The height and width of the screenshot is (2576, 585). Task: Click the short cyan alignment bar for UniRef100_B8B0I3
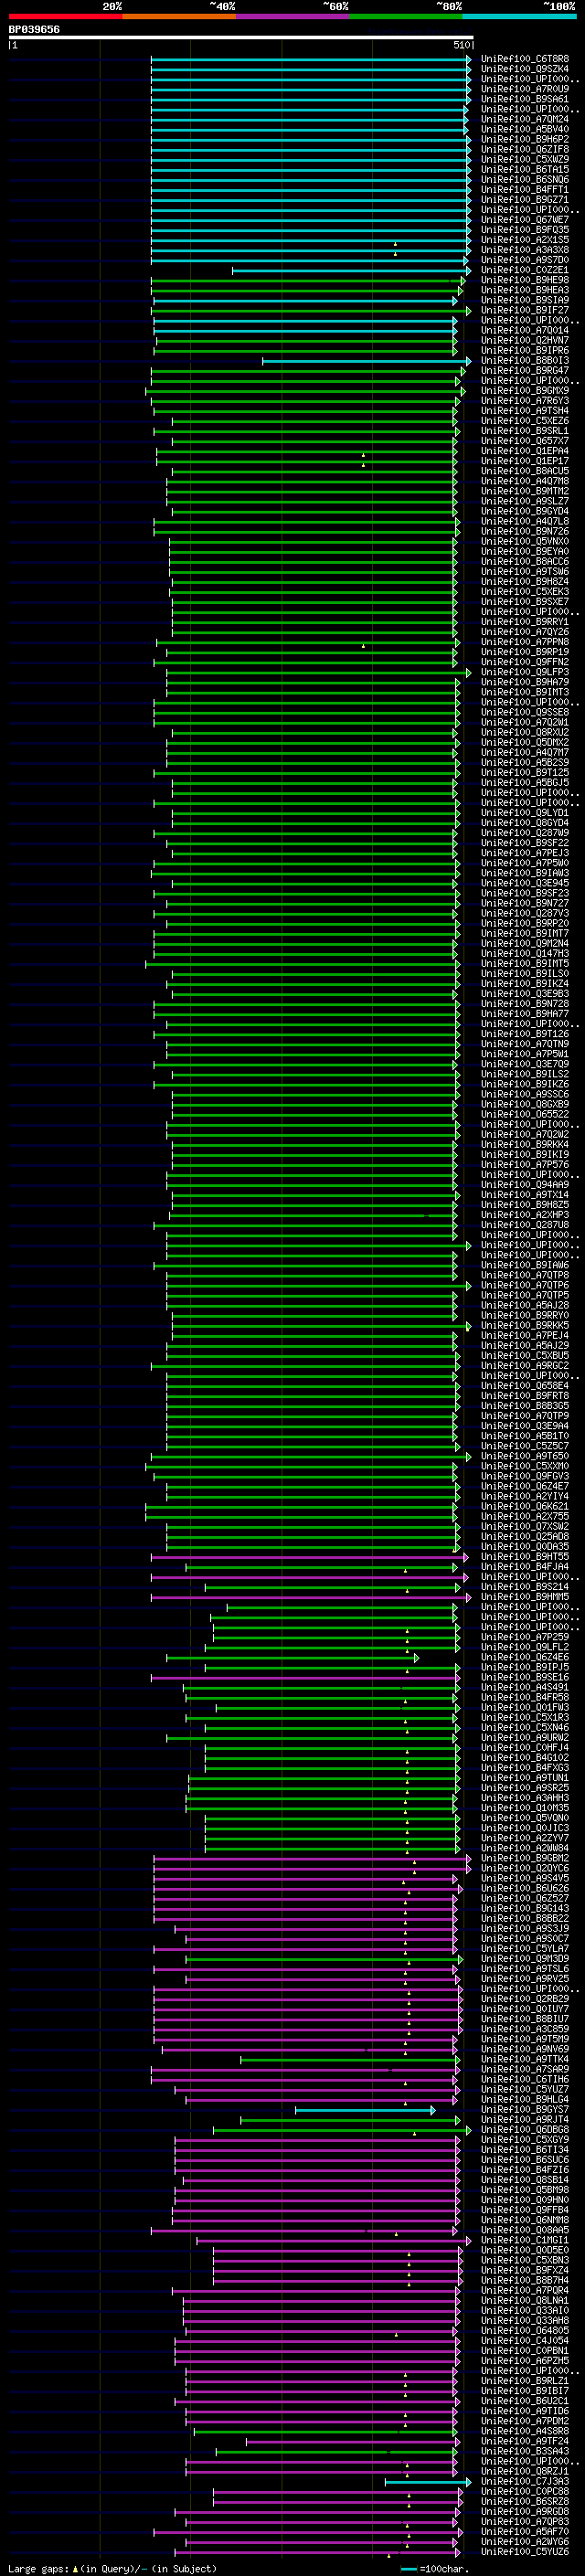[x=366, y=361]
